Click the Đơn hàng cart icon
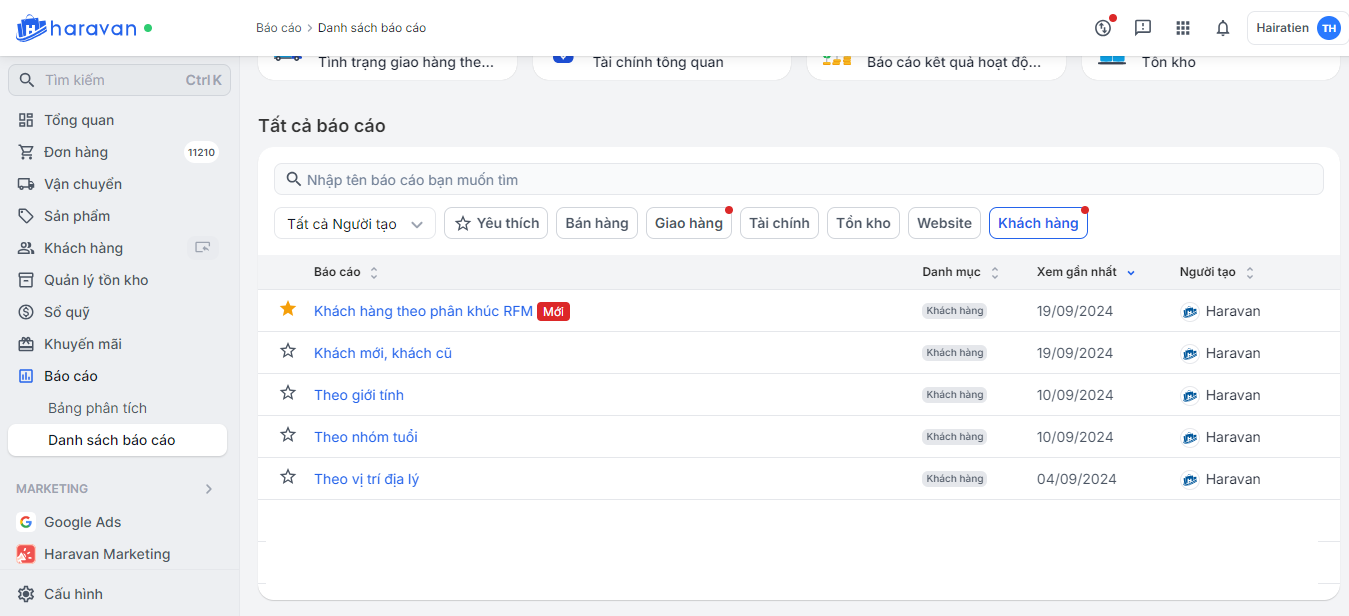 tap(26, 152)
